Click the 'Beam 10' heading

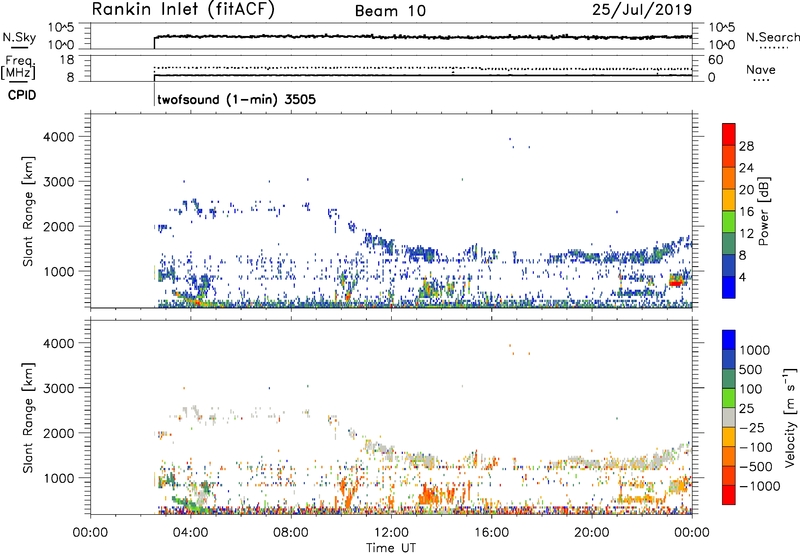[390, 11]
